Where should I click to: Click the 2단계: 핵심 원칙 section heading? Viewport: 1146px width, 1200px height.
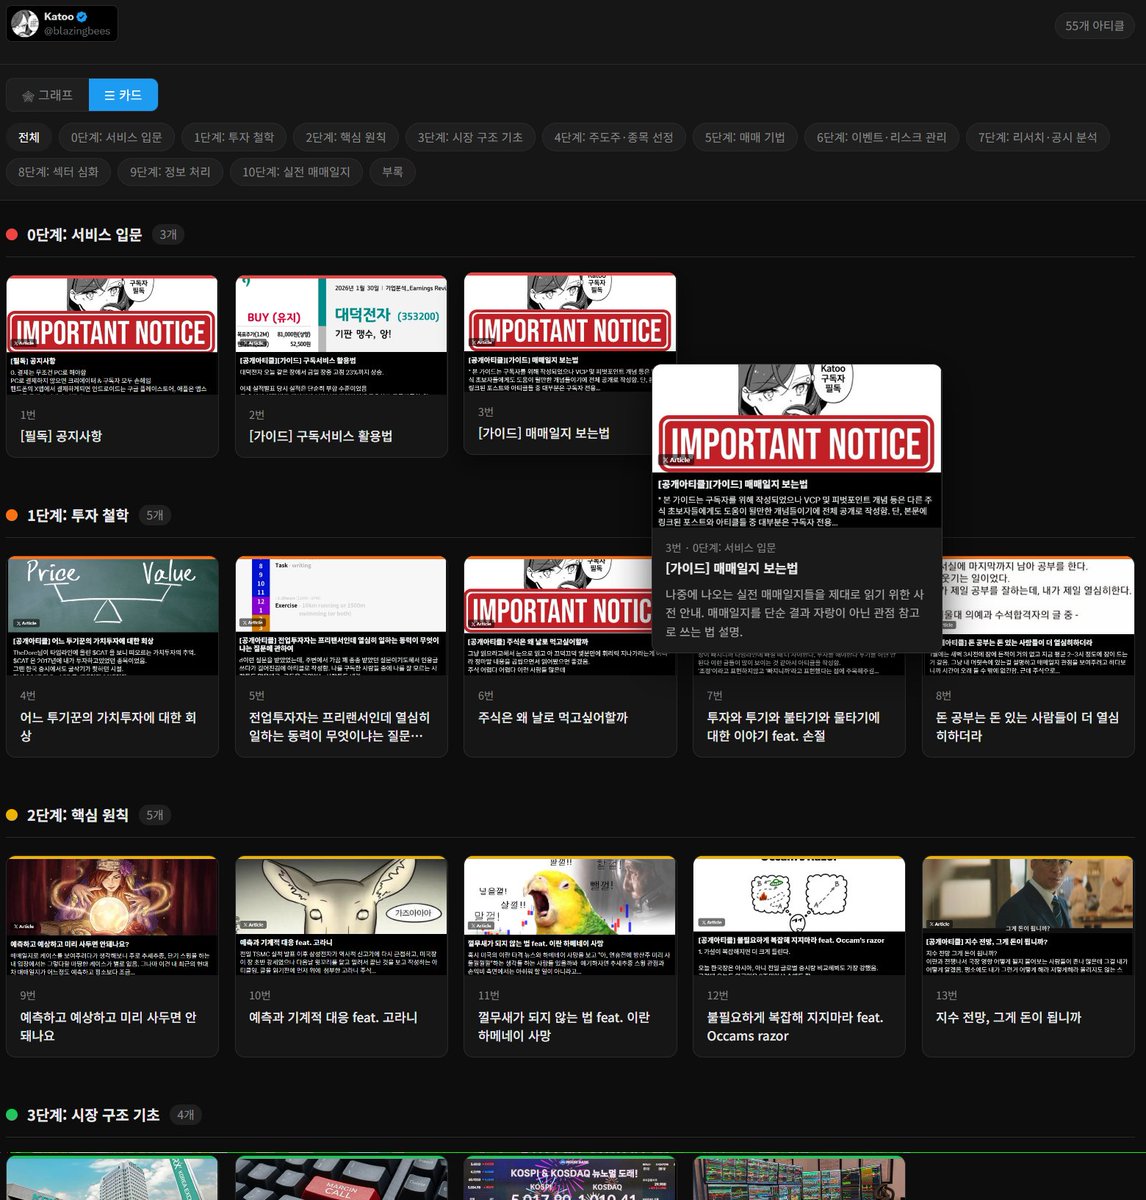pyautogui.click(x=78, y=815)
